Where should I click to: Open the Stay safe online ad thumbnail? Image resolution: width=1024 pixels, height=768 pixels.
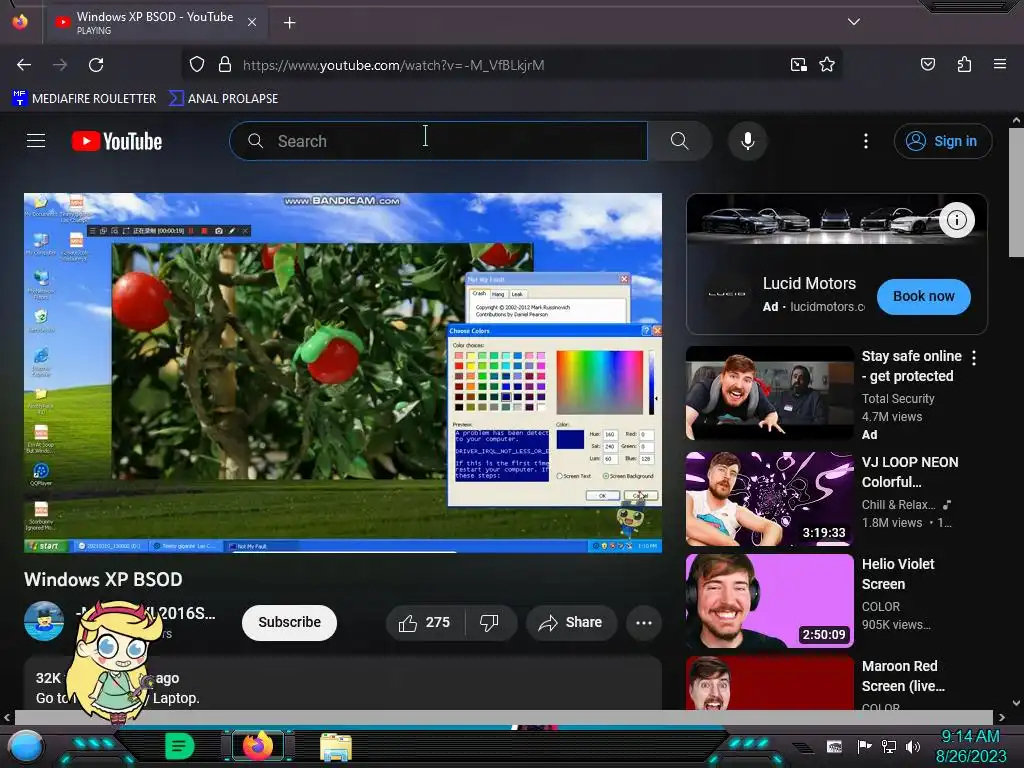770,393
